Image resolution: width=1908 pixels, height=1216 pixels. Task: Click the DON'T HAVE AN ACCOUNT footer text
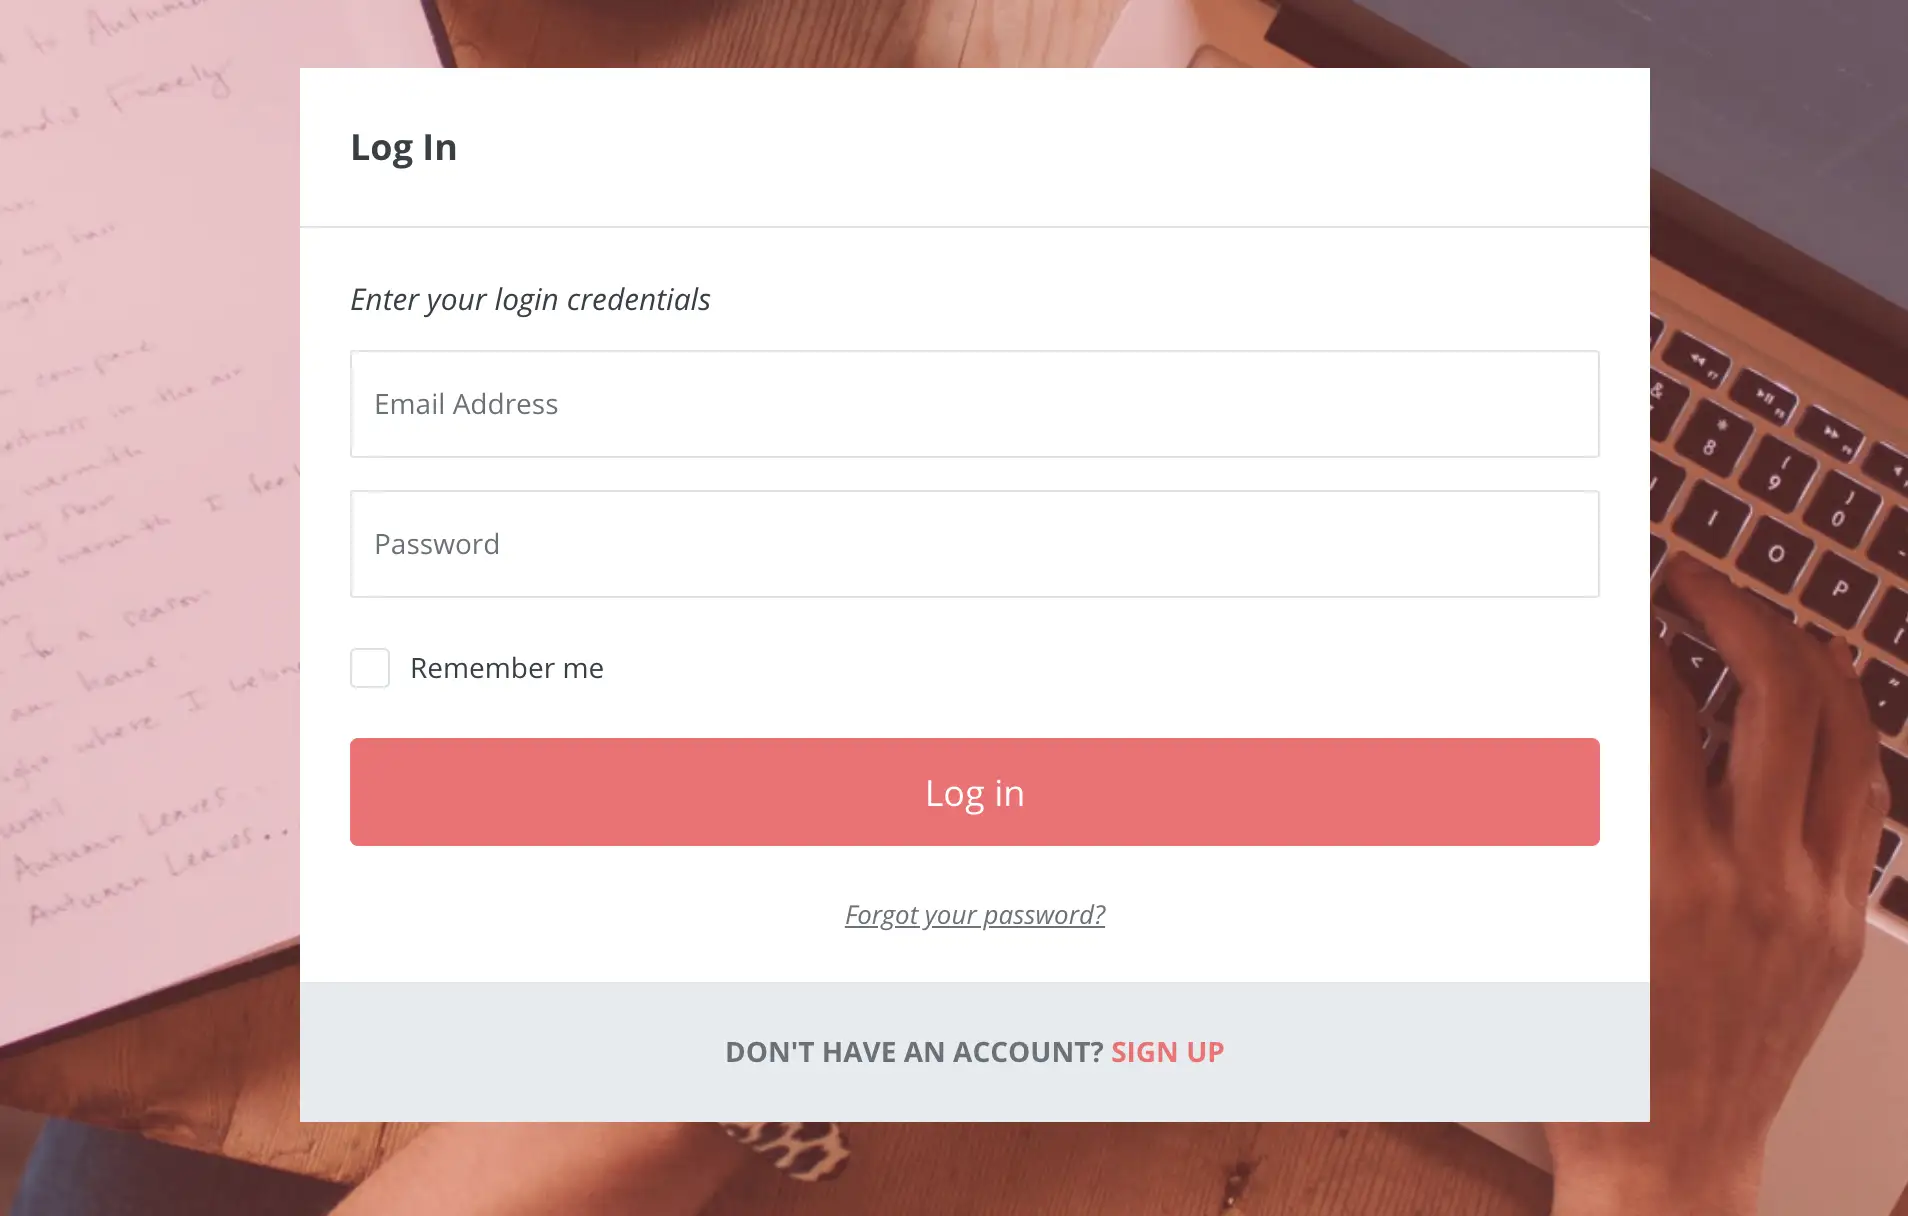(x=912, y=1051)
